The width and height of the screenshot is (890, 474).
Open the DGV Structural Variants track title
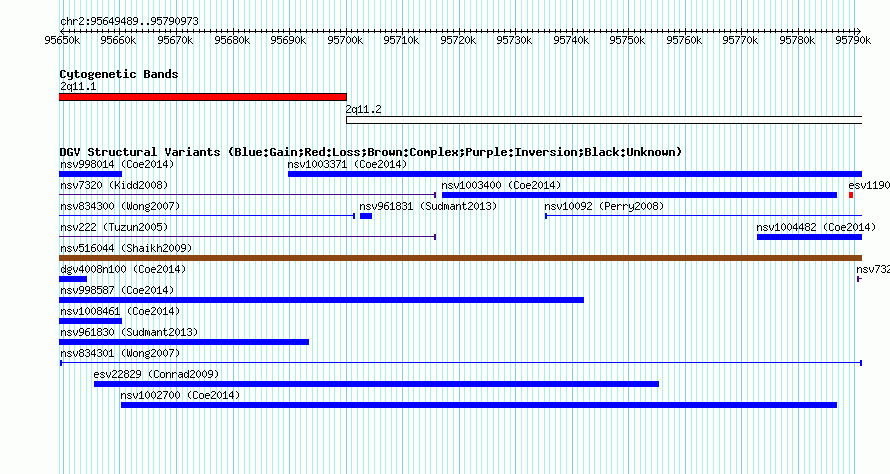[371, 152]
